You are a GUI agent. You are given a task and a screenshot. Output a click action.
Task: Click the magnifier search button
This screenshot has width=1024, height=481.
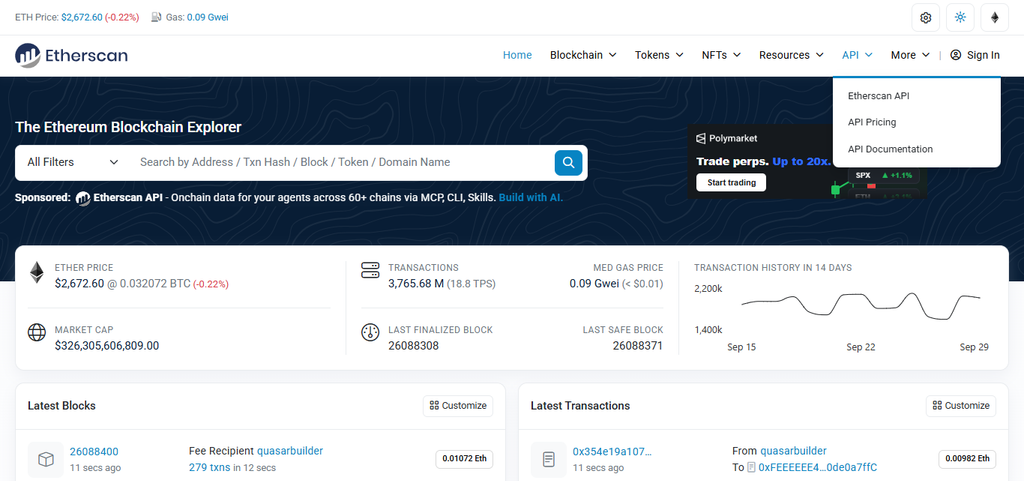[x=568, y=163]
